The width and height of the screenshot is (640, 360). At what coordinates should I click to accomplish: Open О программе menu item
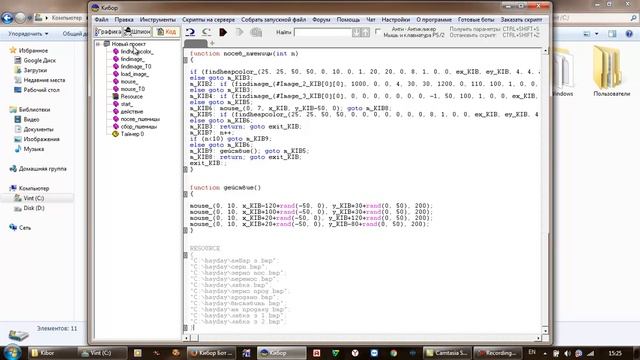[x=433, y=20]
